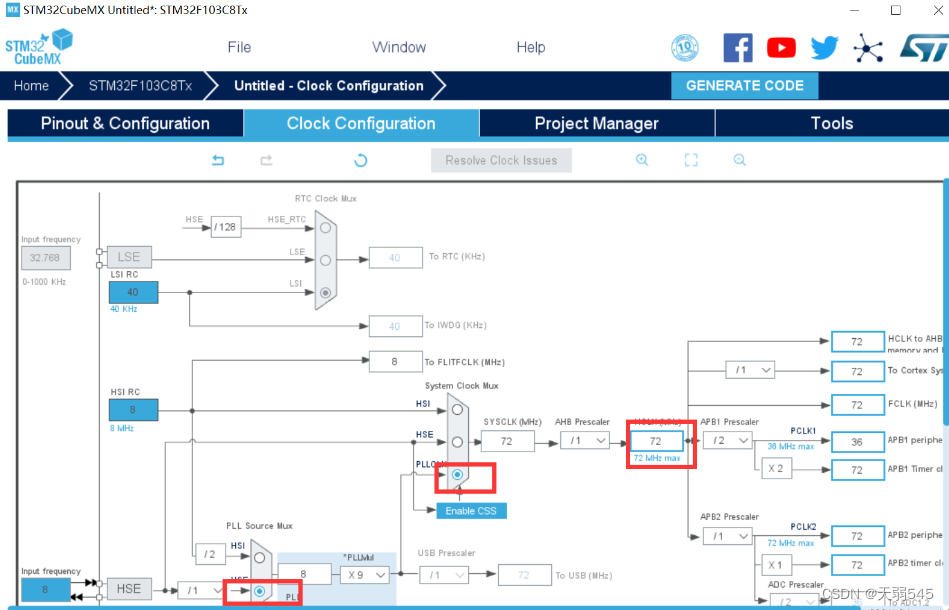This screenshot has height=610, width=949.
Task: Click the FCLK (MHz) 72 output box
Action: (858, 405)
